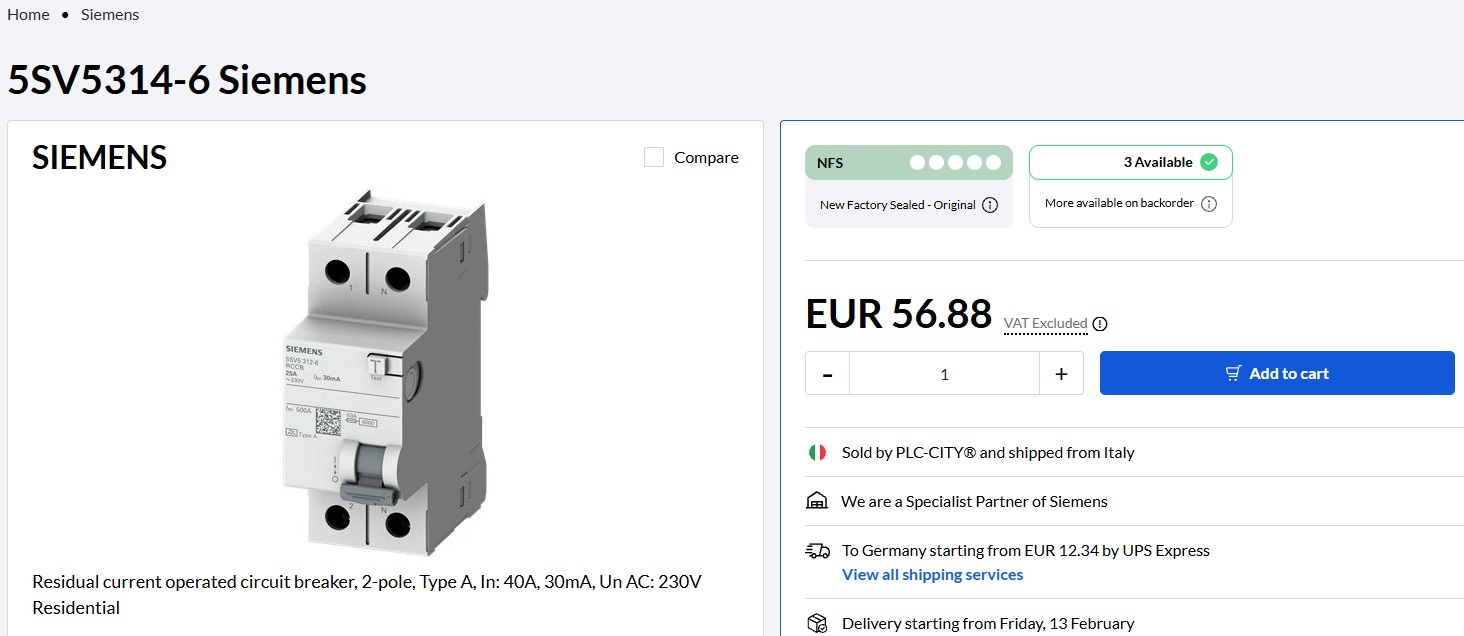Click the shipping truck icon
The width and height of the screenshot is (1464, 636).
[x=817, y=551]
